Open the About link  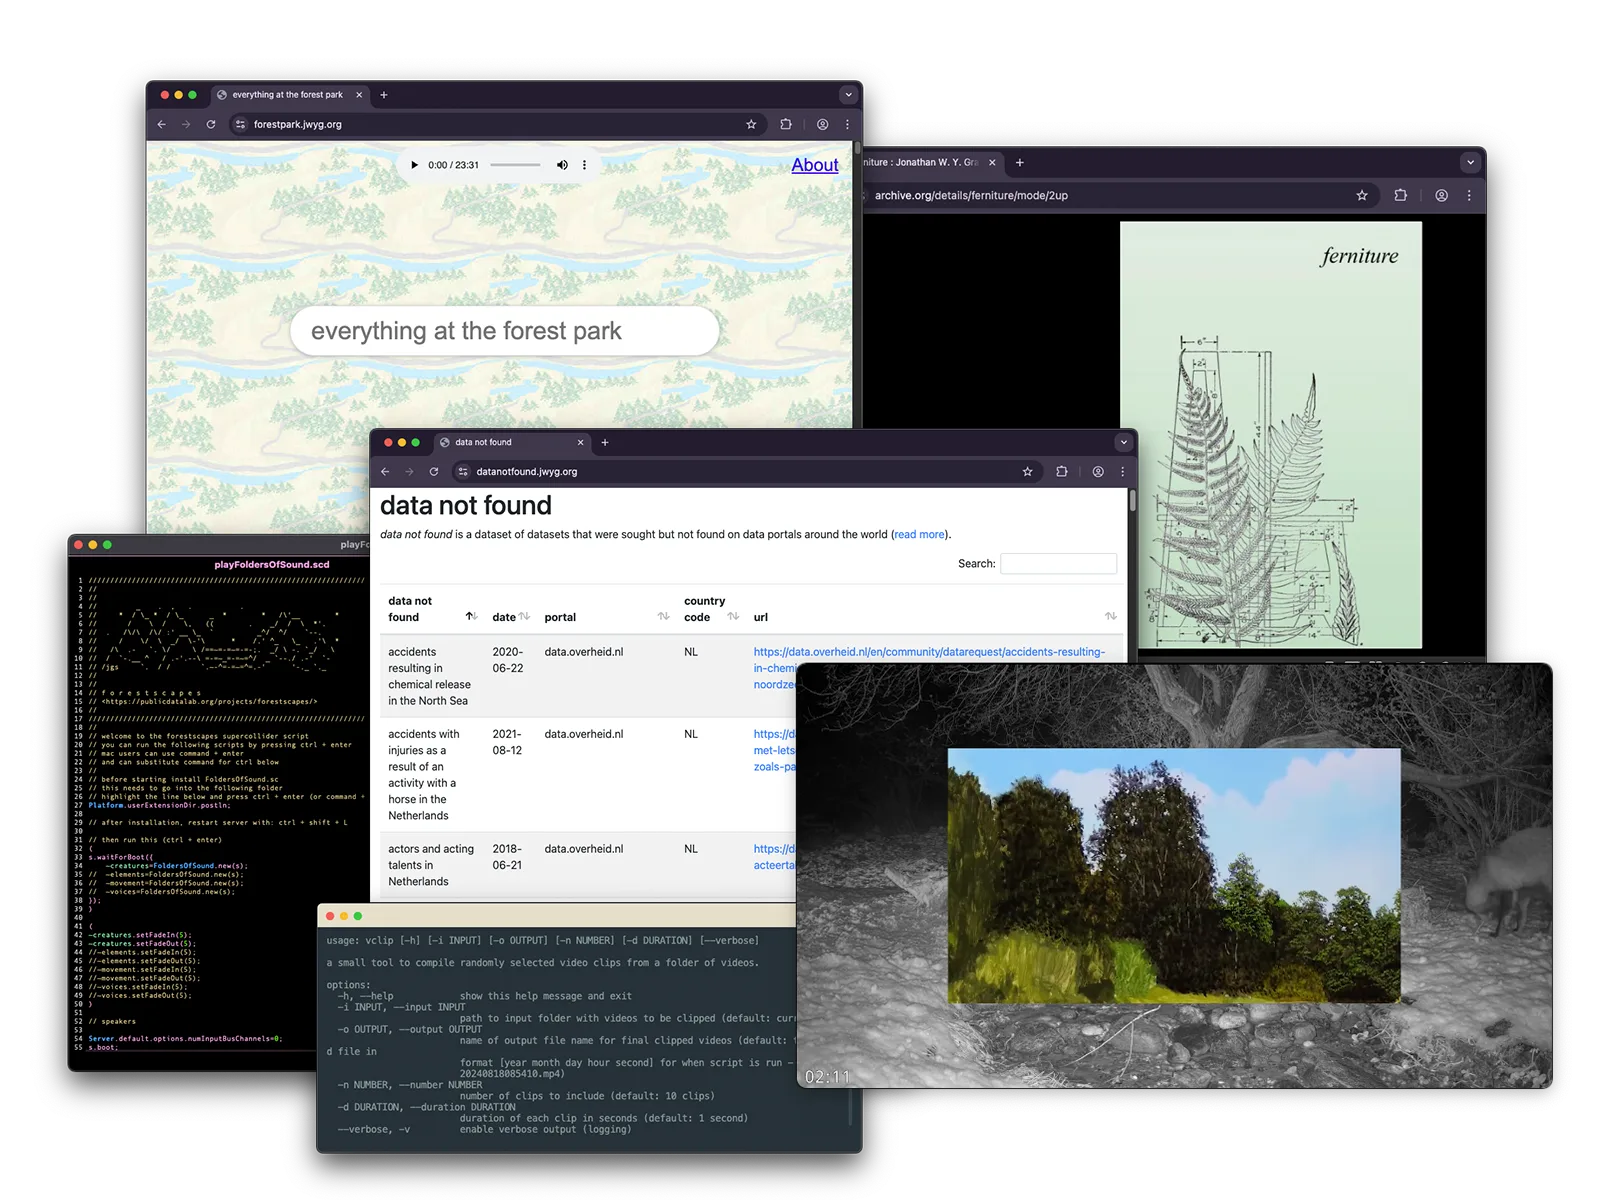[x=814, y=166]
